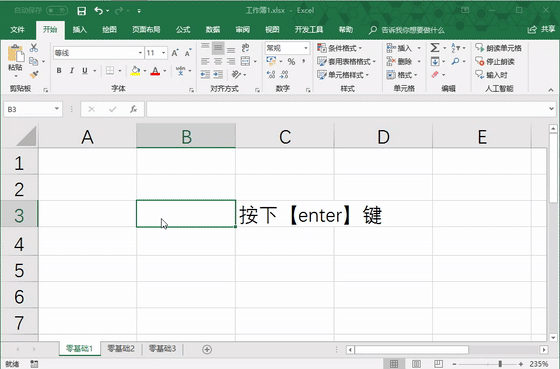560x369 pixels.
Task: Click the 停止朗读 stop reading button
Action: pos(495,61)
